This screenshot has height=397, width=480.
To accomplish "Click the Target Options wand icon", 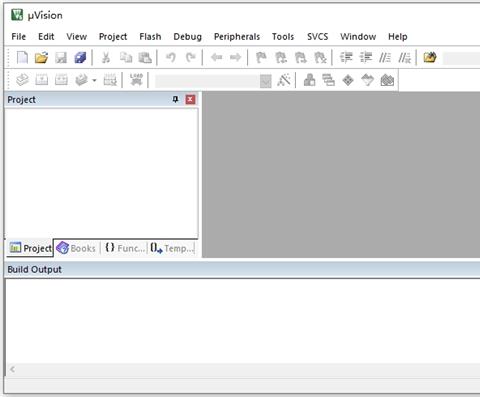I will (x=284, y=80).
